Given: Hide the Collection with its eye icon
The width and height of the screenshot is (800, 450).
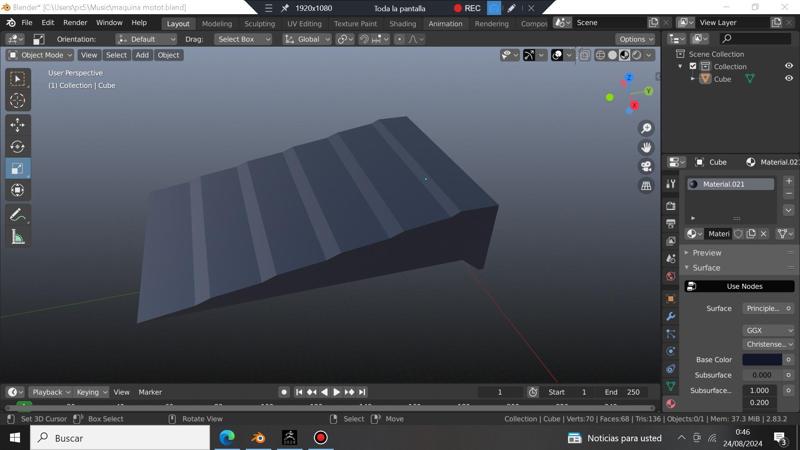Looking at the screenshot, I should pyautogui.click(x=789, y=66).
